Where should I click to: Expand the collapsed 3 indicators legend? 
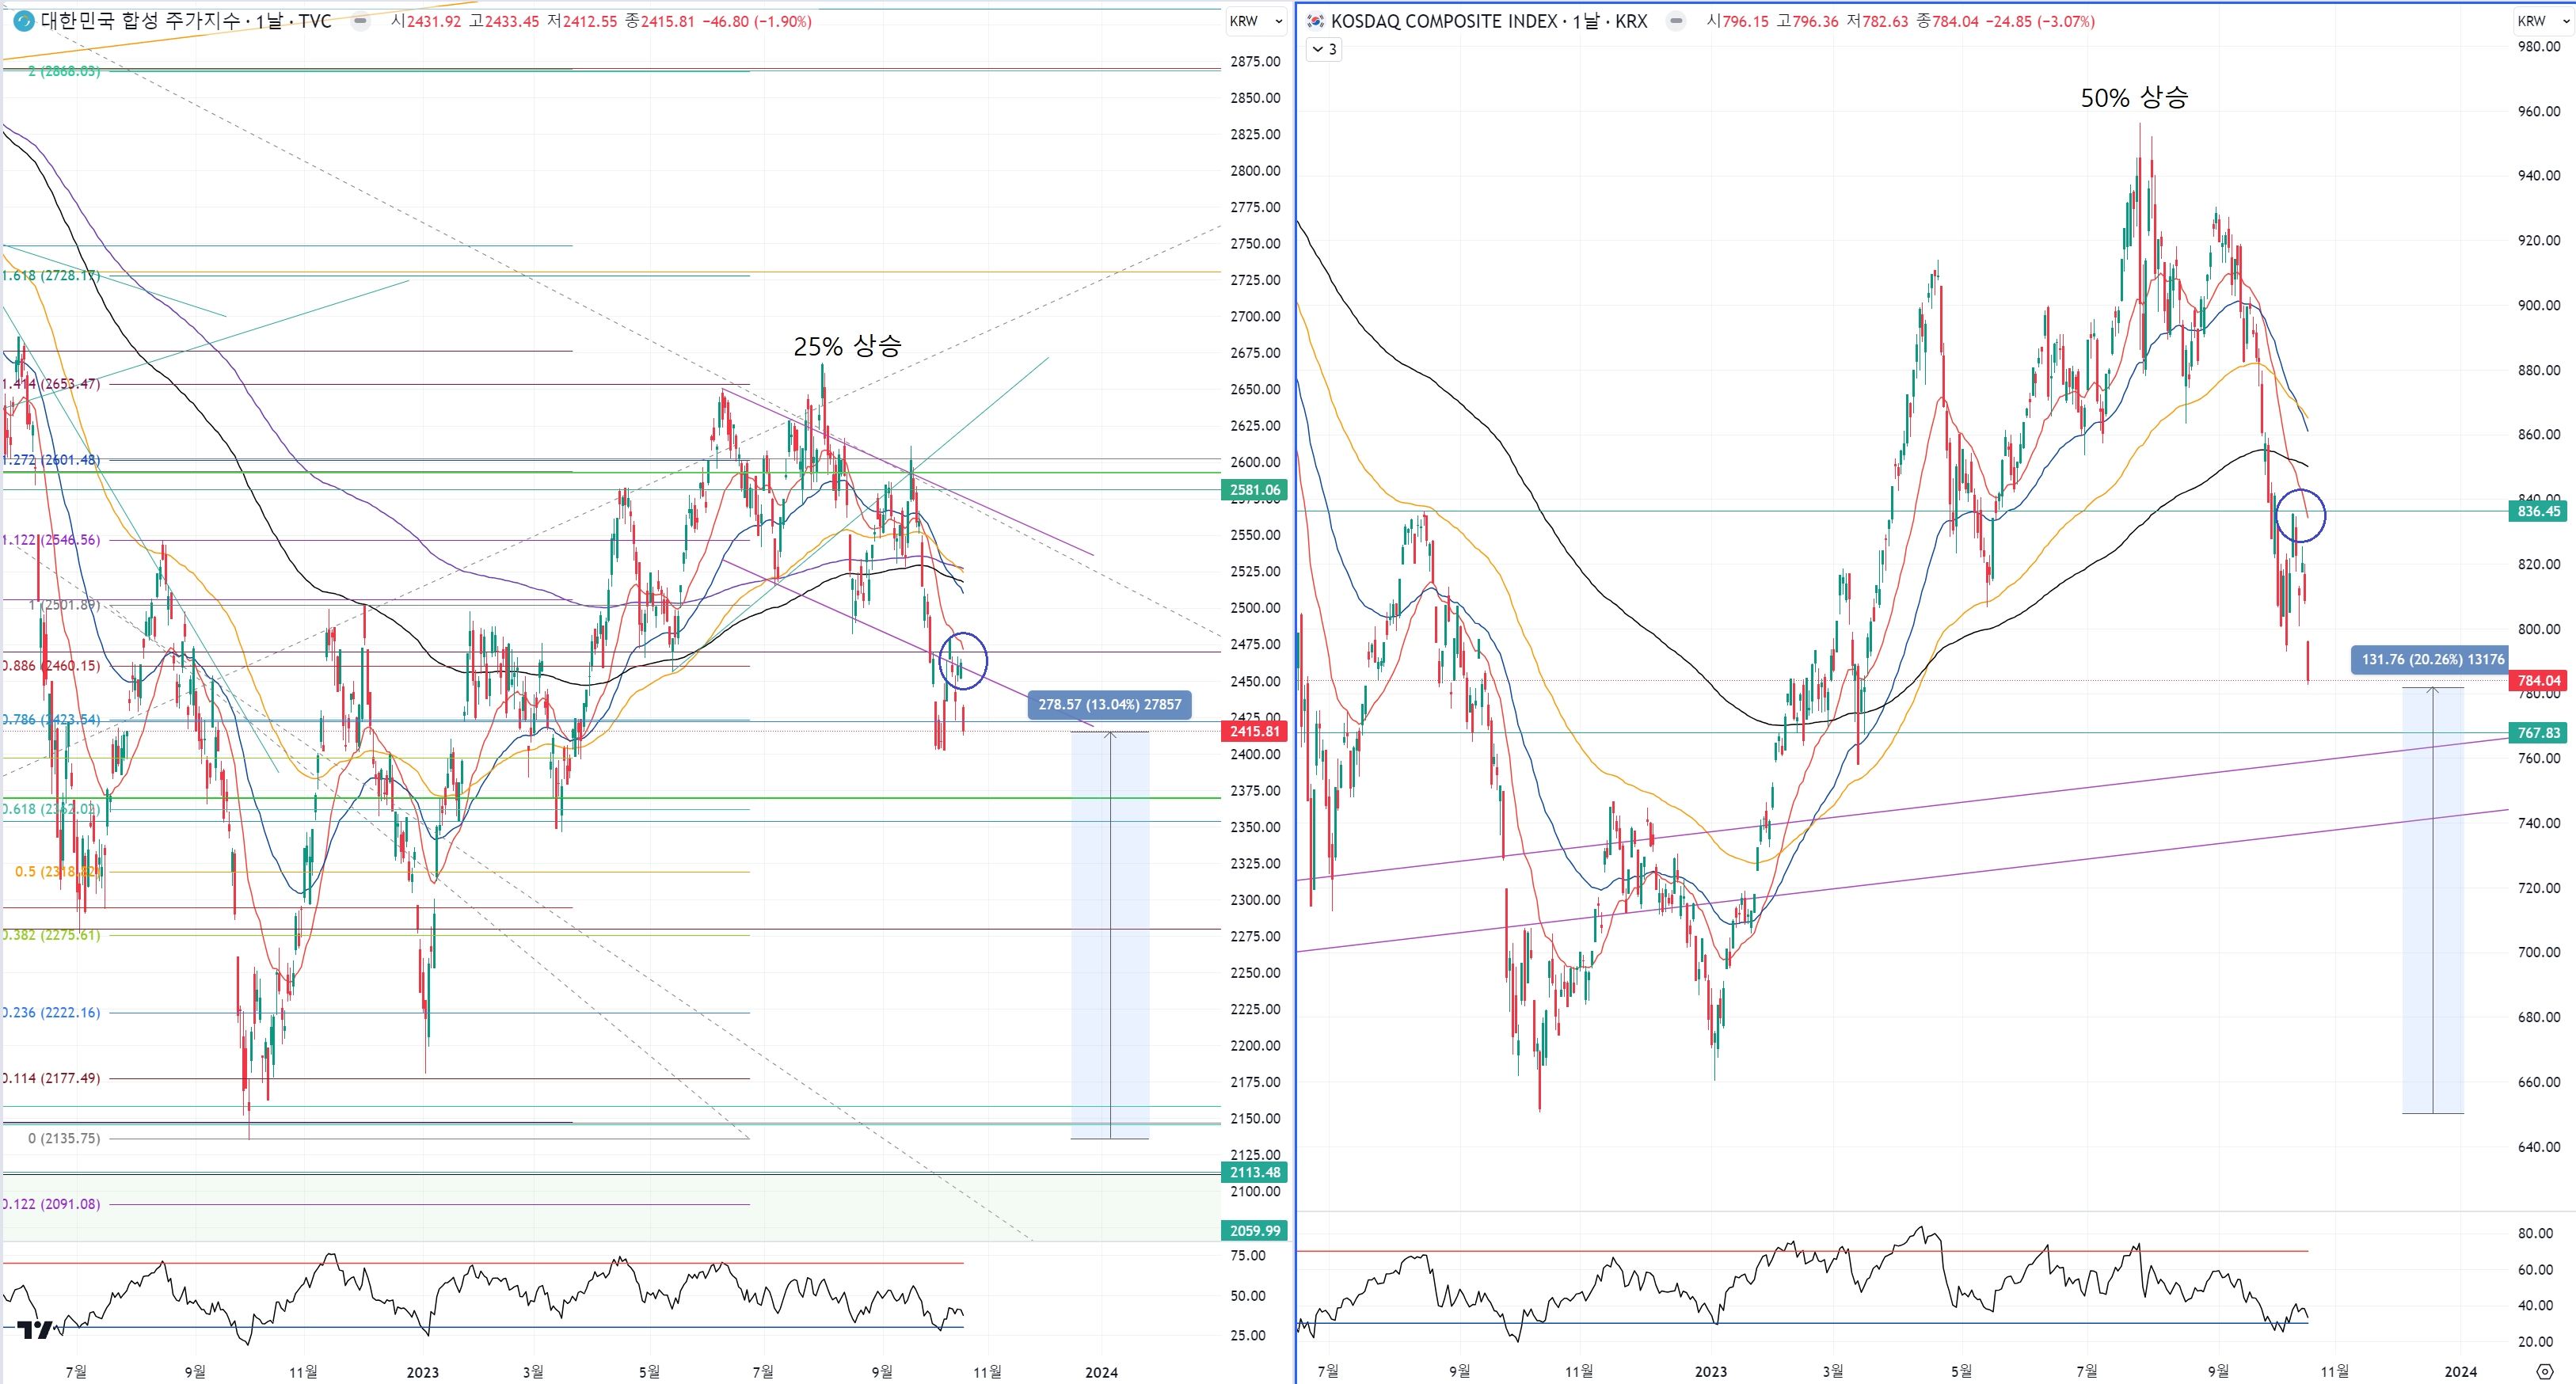coord(1324,49)
